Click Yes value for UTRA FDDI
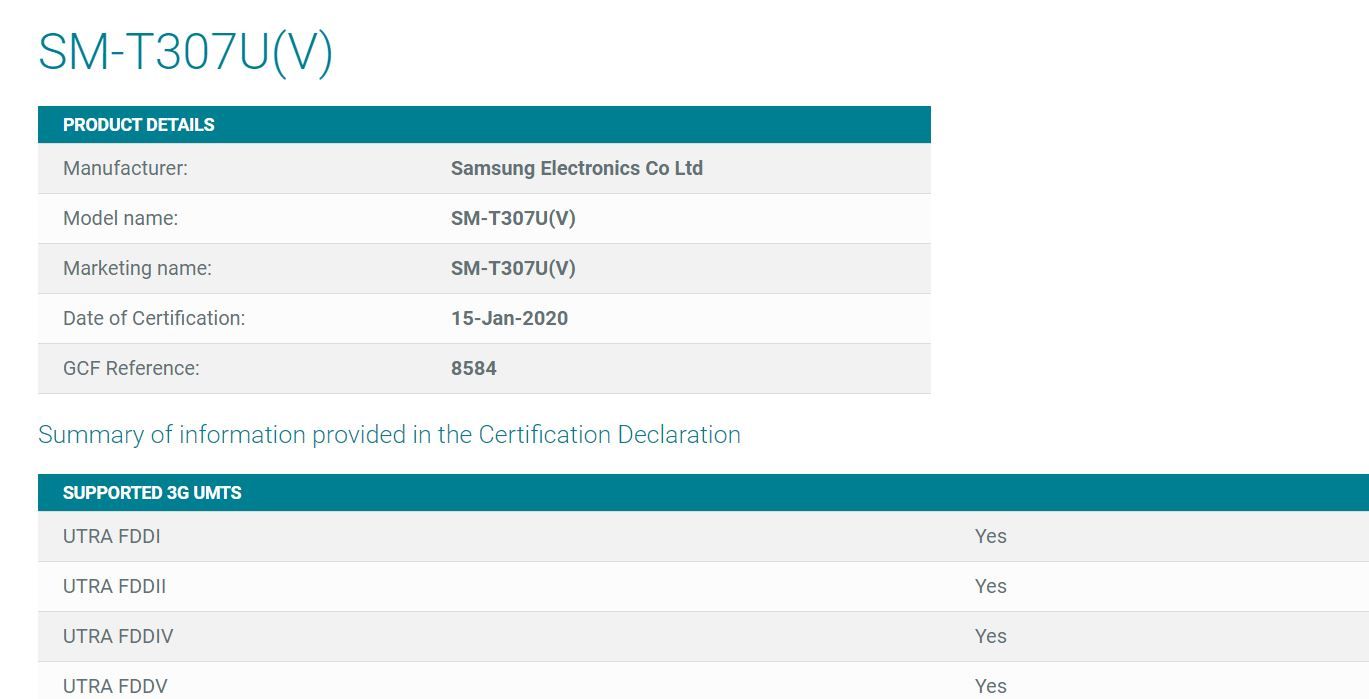This screenshot has width=1369, height=699. [991, 536]
